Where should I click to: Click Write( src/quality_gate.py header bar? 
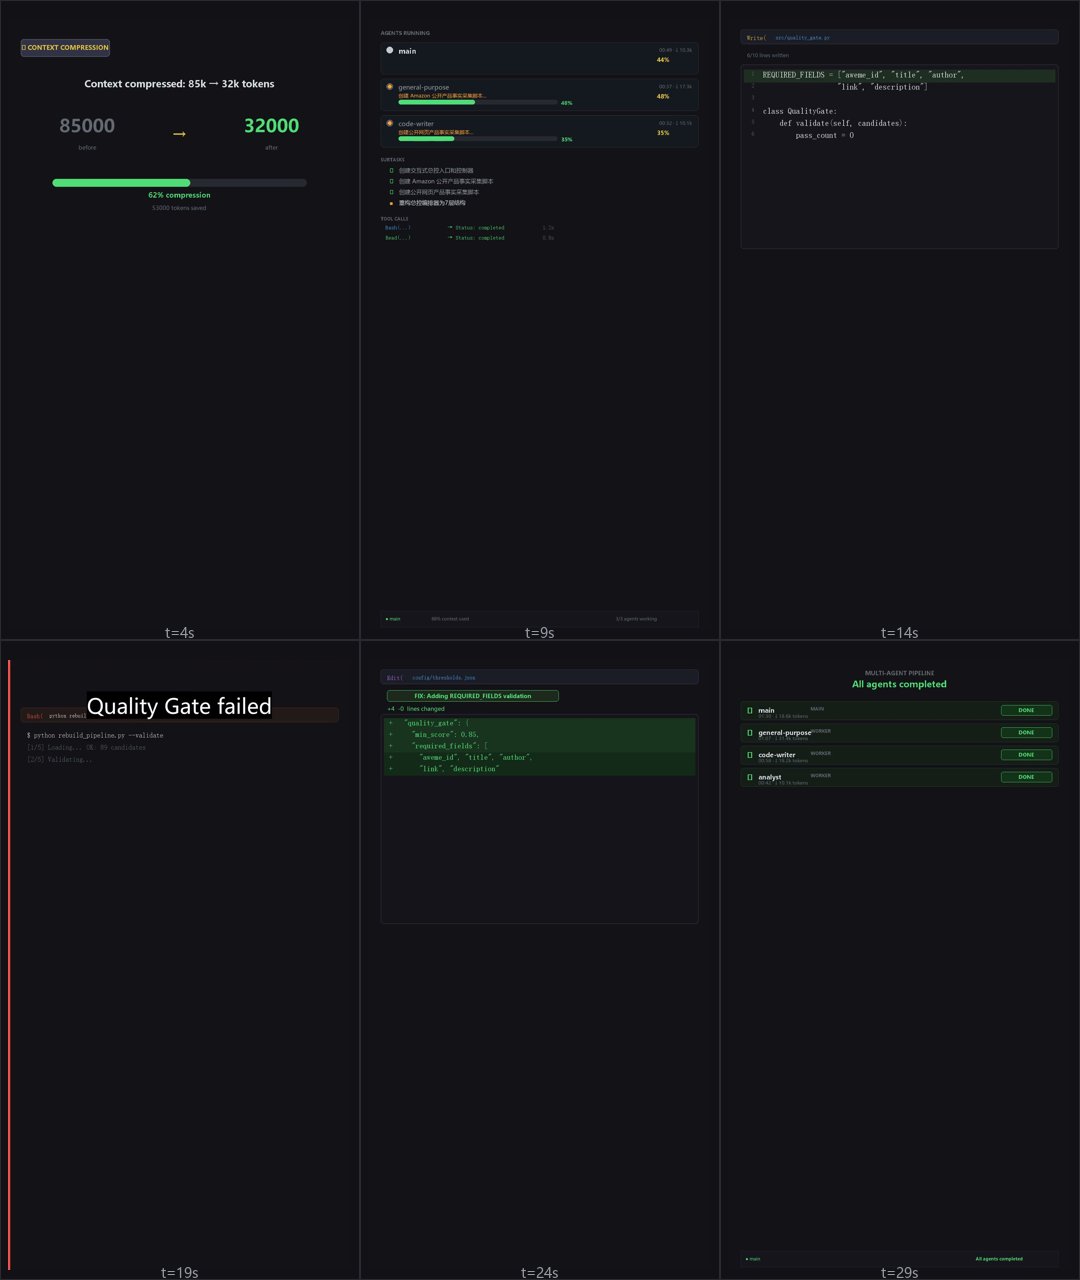899,37
